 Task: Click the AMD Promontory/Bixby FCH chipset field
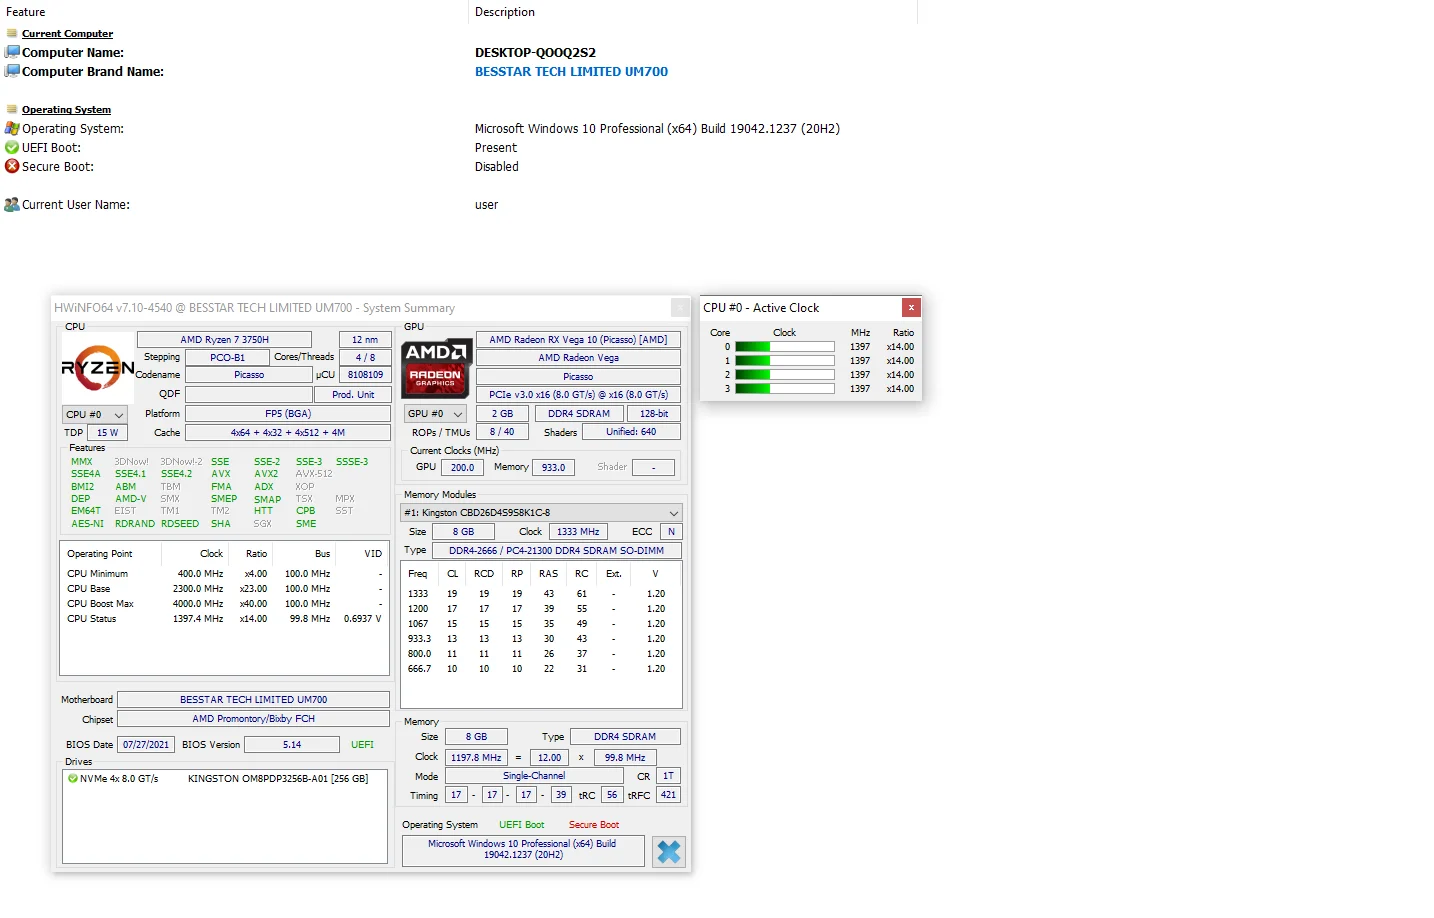click(254, 719)
